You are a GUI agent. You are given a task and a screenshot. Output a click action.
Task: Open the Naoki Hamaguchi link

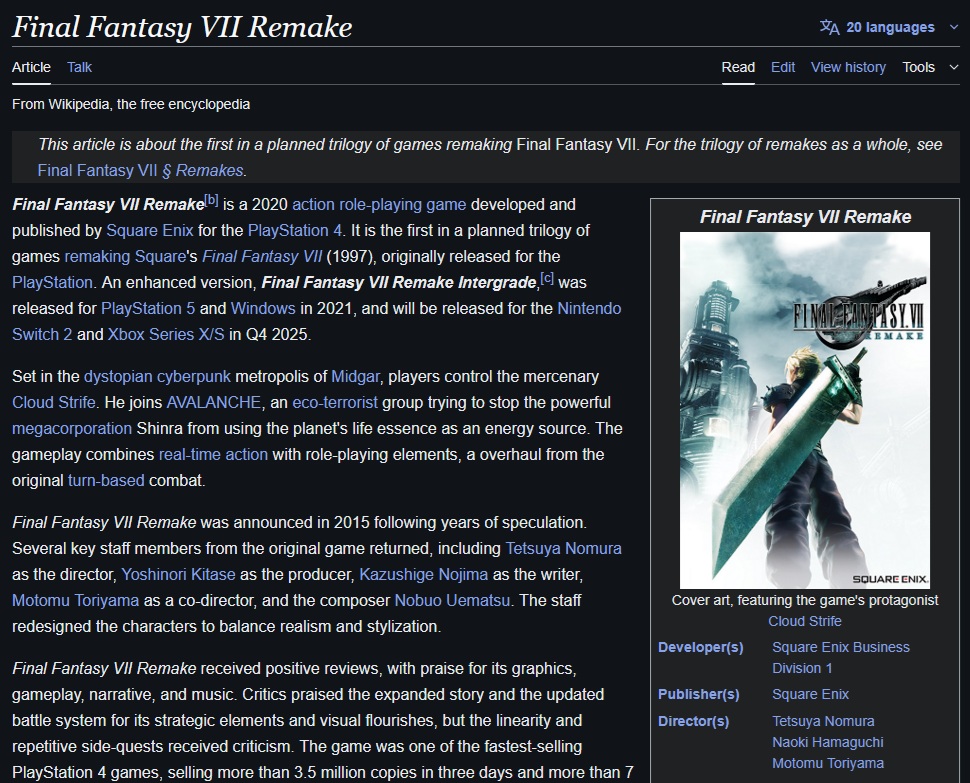pyautogui.click(x=827, y=742)
